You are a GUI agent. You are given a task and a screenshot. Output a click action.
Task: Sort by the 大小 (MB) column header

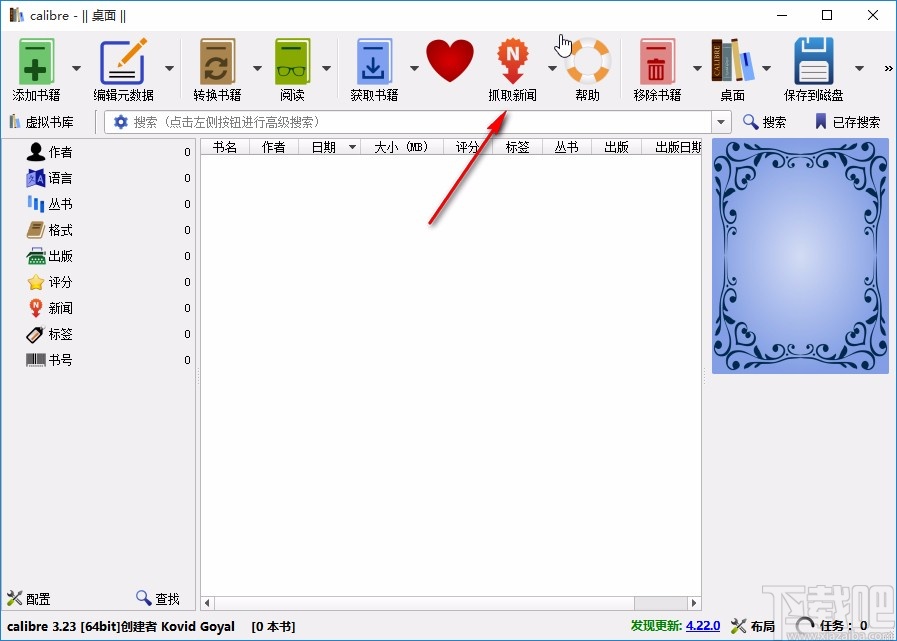point(402,147)
